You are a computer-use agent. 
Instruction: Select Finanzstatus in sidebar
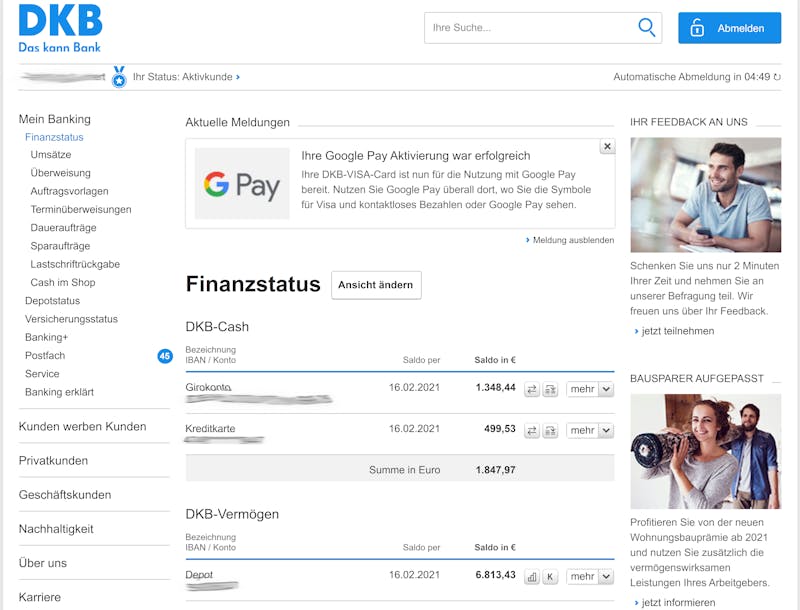tap(54, 137)
